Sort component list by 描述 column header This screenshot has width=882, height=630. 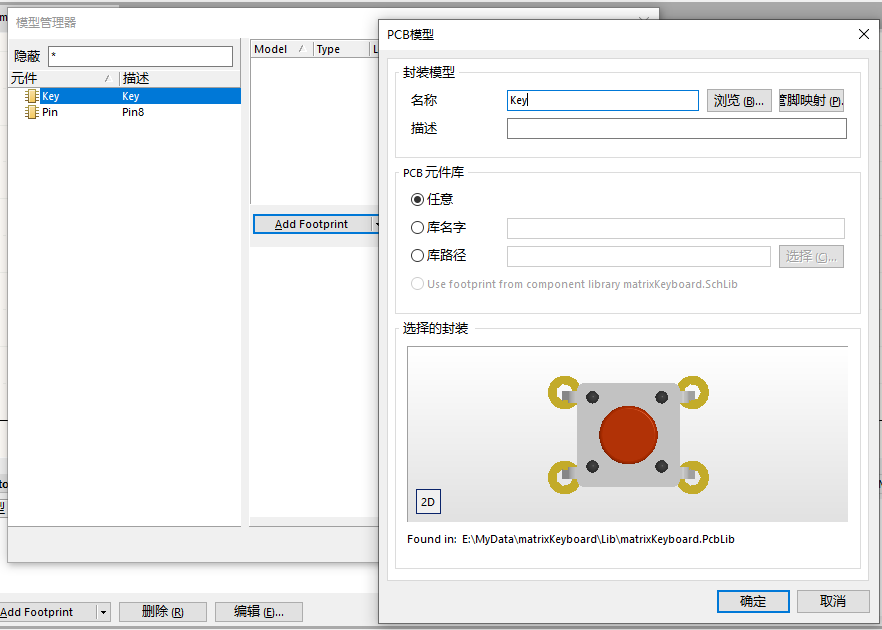[x=178, y=78]
